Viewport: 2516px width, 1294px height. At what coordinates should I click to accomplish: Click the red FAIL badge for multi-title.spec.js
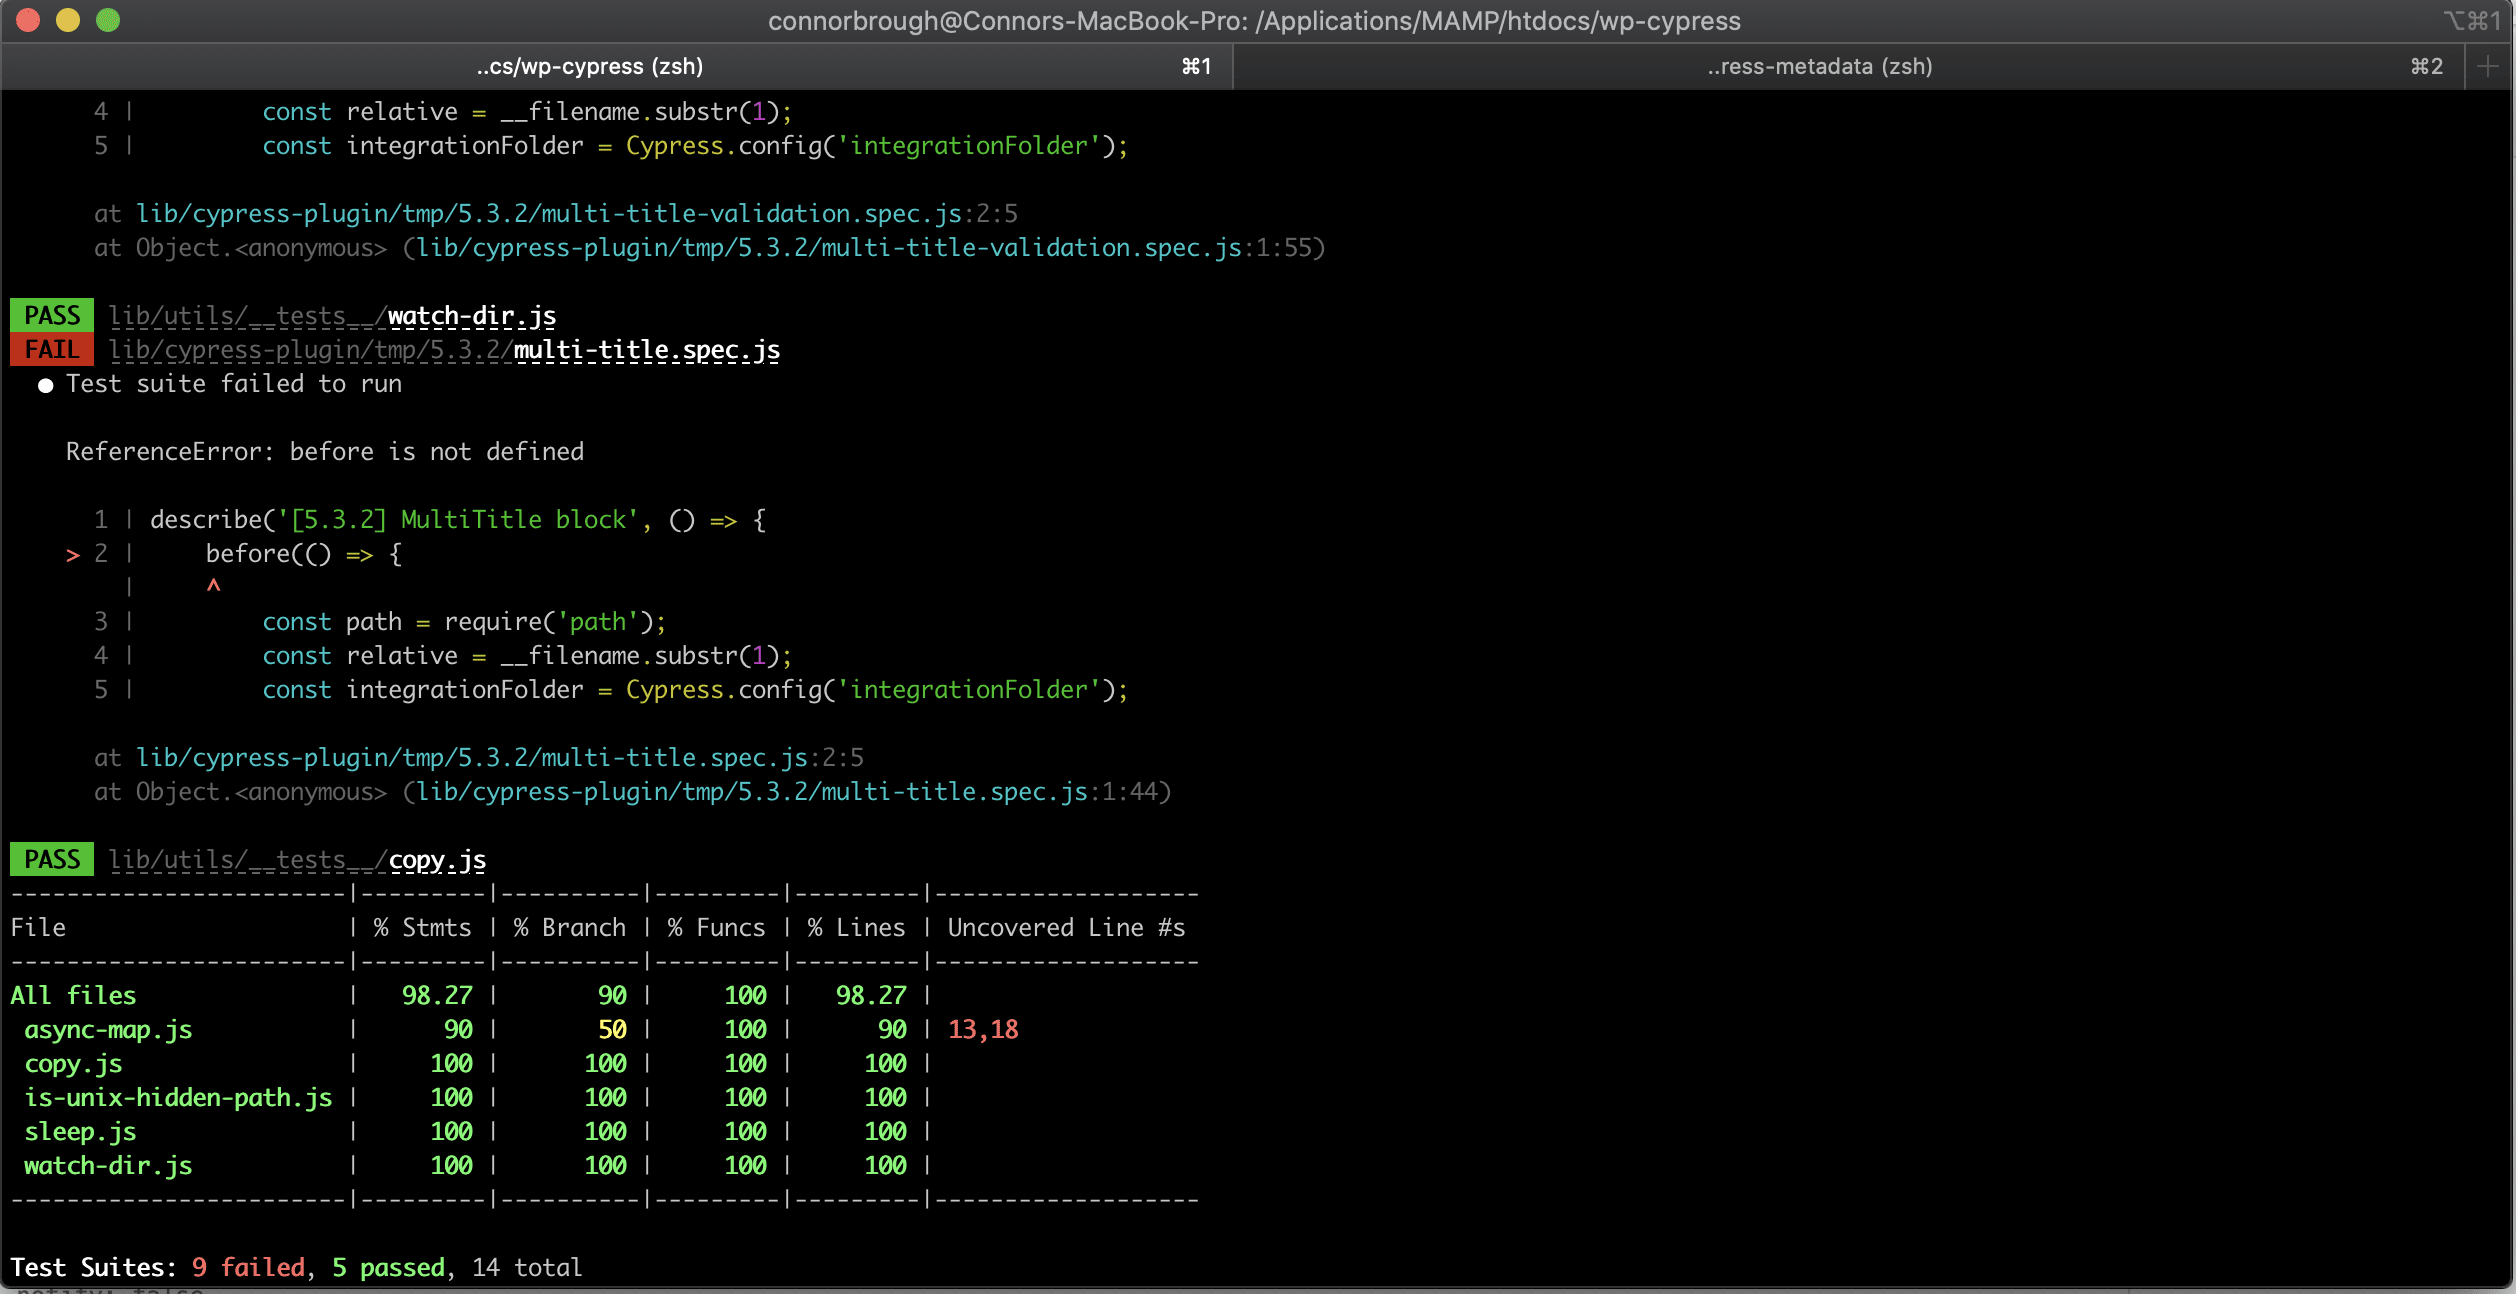tap(52, 350)
